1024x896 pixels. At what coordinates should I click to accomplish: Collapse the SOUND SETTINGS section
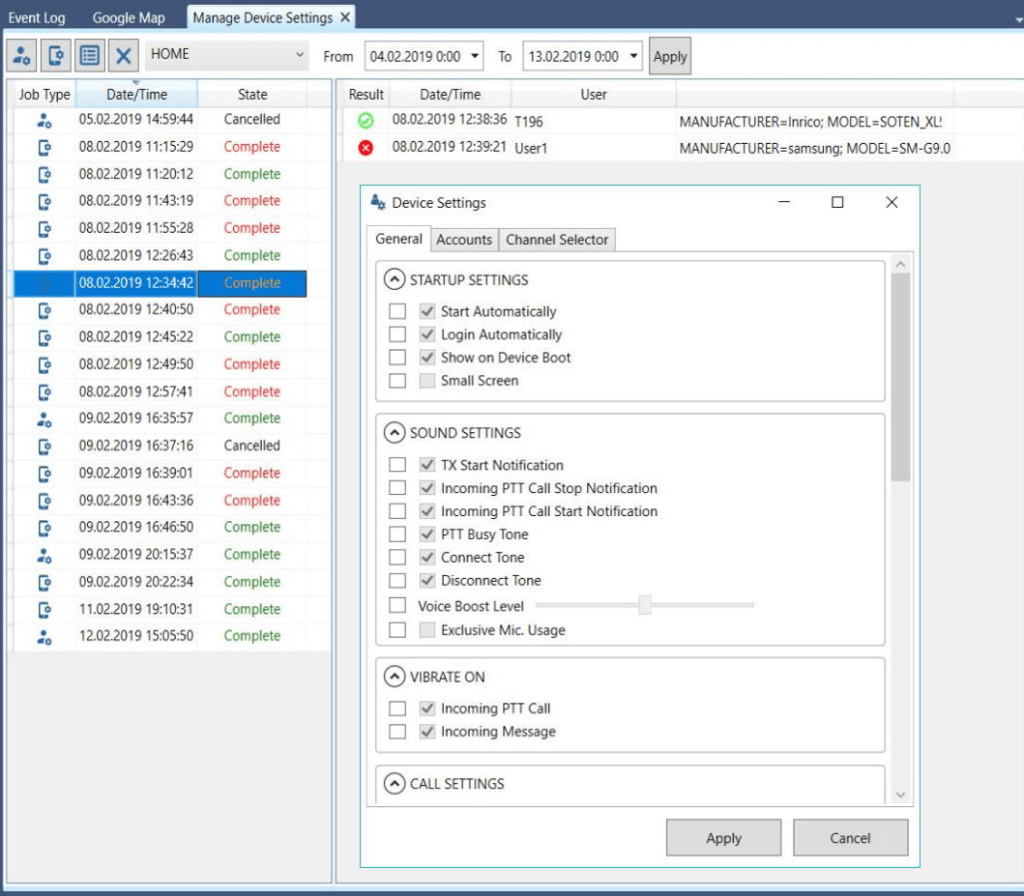[394, 432]
